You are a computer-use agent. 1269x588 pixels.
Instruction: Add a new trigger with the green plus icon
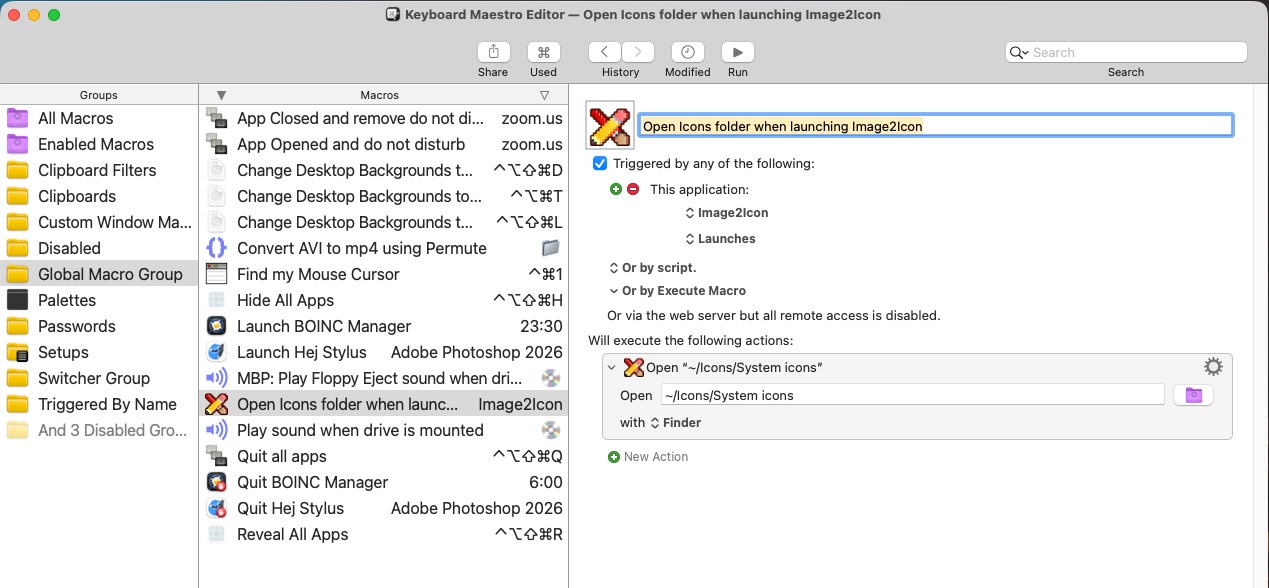pos(616,189)
